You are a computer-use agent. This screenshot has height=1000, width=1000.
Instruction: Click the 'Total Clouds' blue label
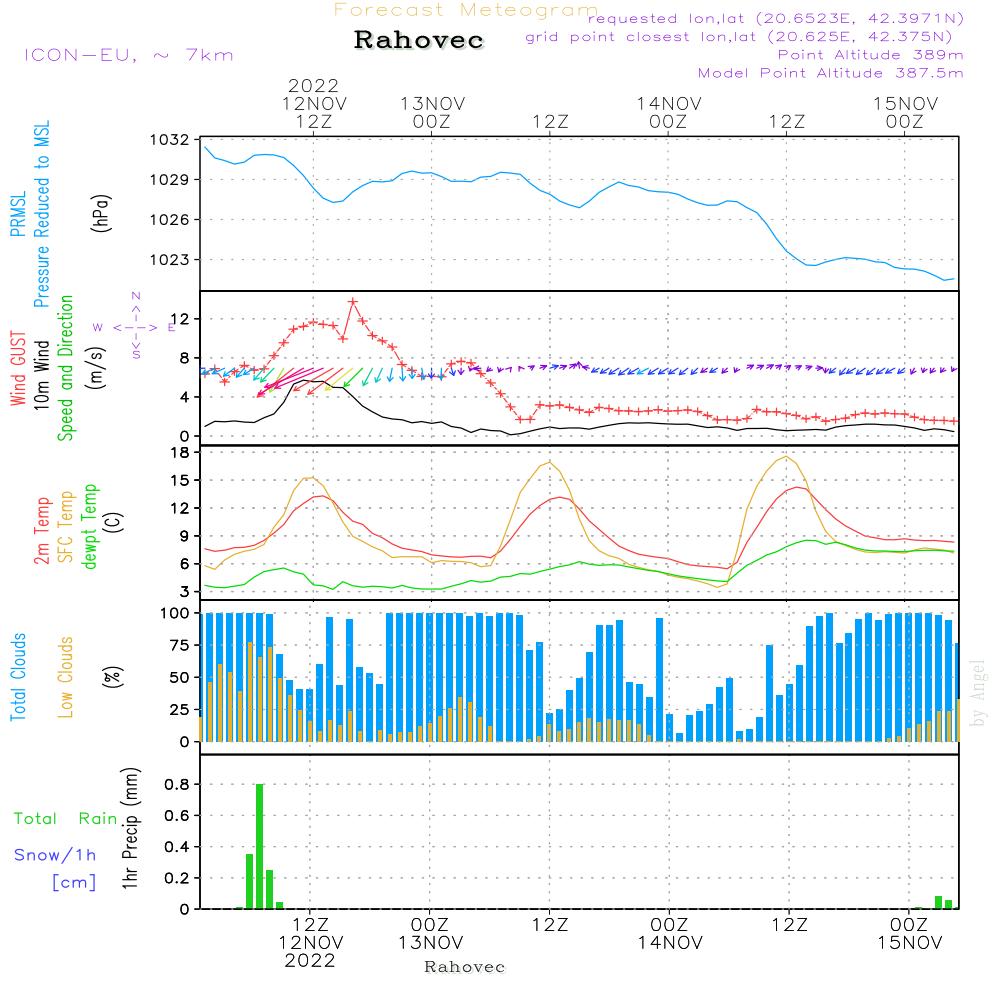point(18,677)
